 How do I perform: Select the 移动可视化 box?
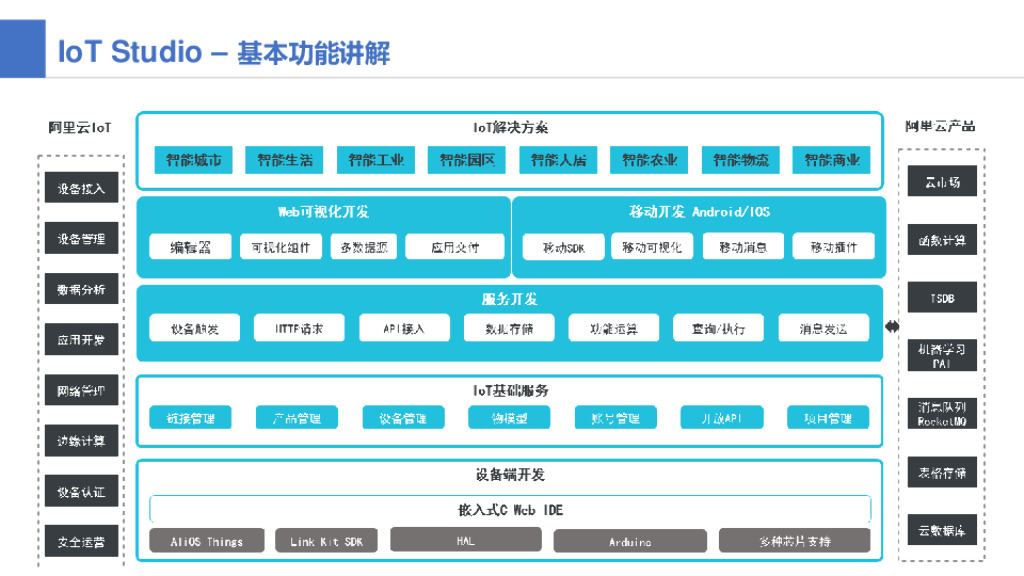[652, 247]
